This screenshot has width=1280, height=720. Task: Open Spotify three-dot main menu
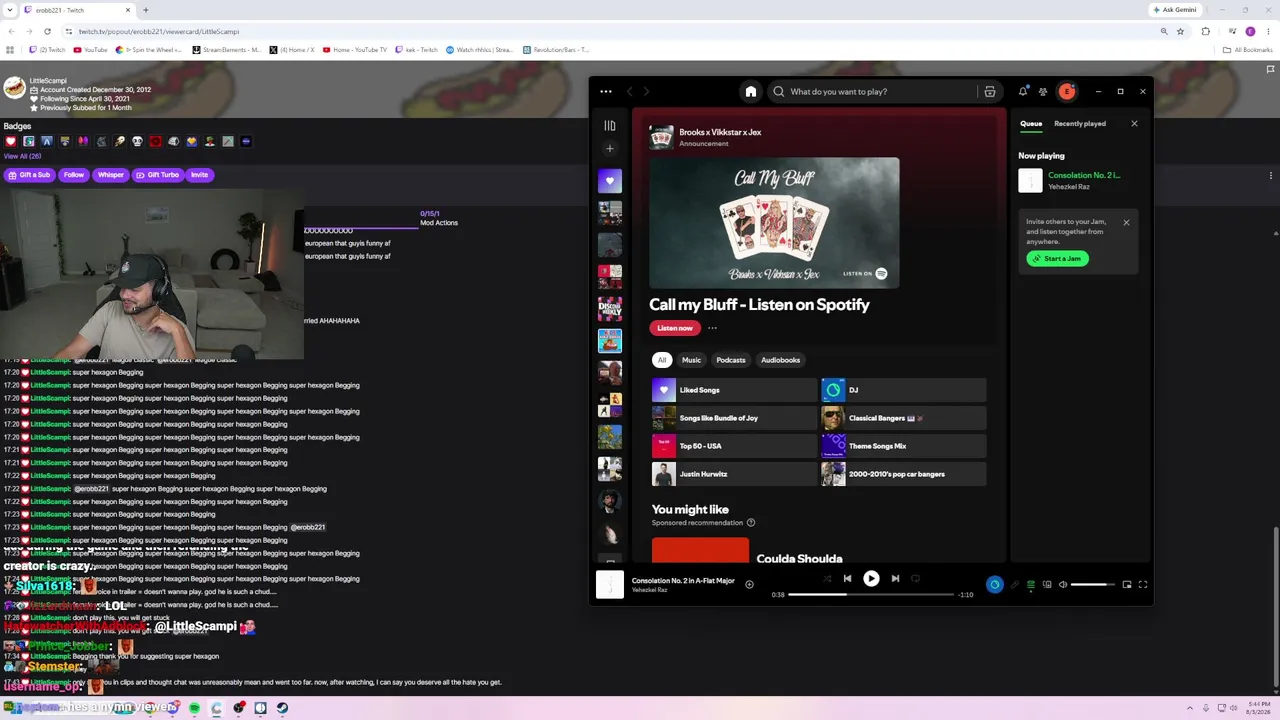pyautogui.click(x=606, y=91)
